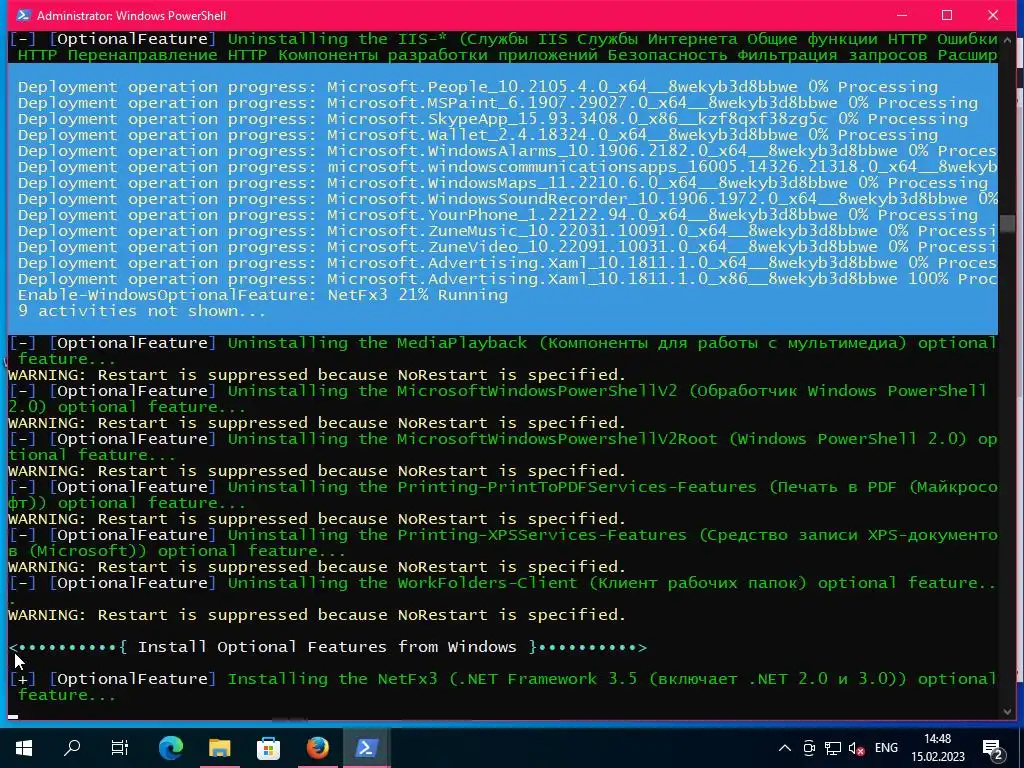Click the Microsoft.WindowsAlarms deployment progress line

[x=507, y=151]
